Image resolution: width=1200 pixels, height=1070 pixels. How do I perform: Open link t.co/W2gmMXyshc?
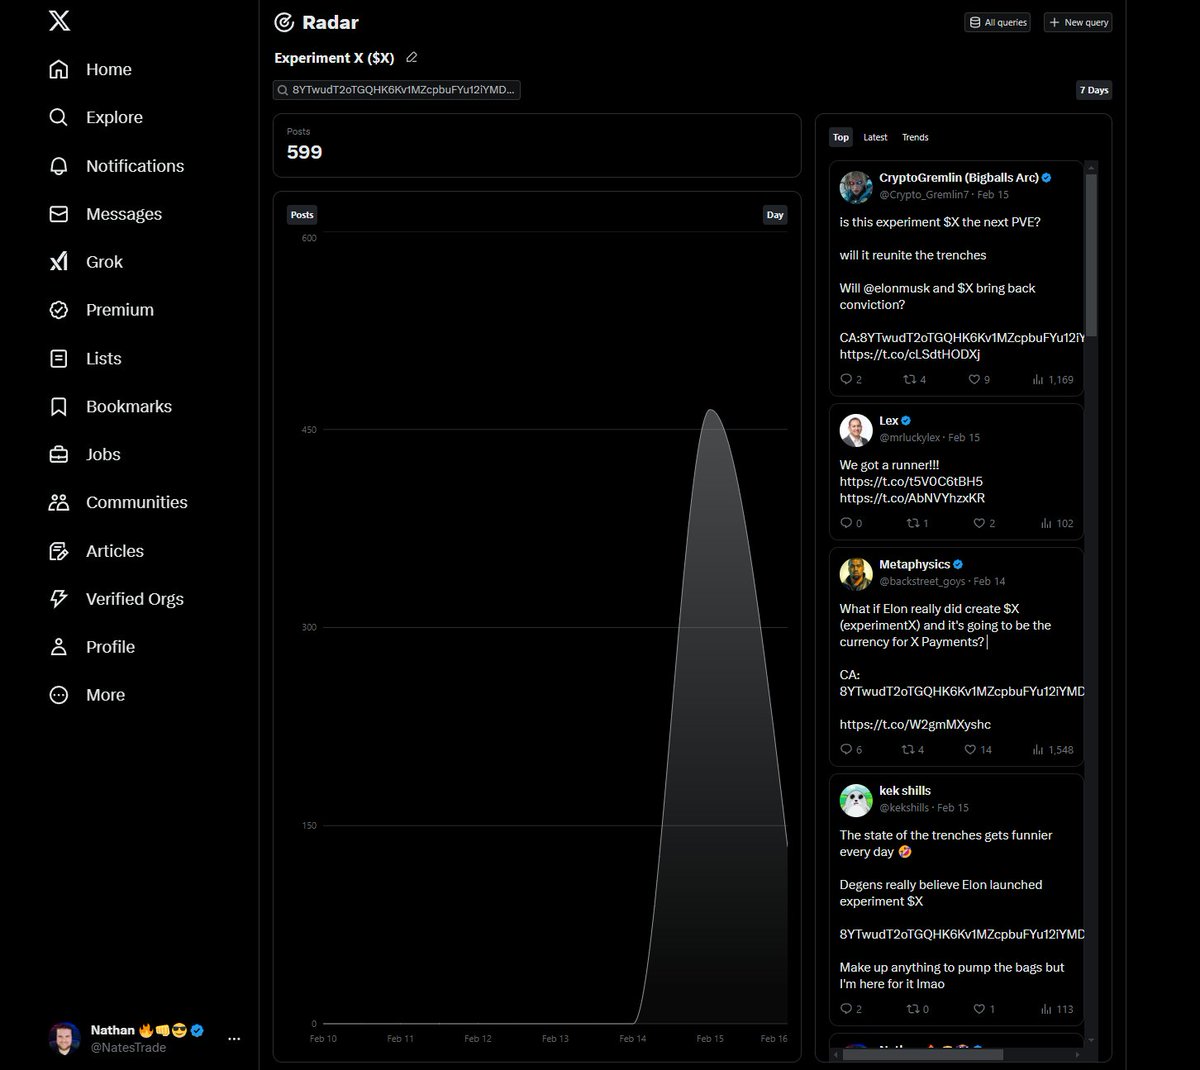pyautogui.click(x=915, y=724)
